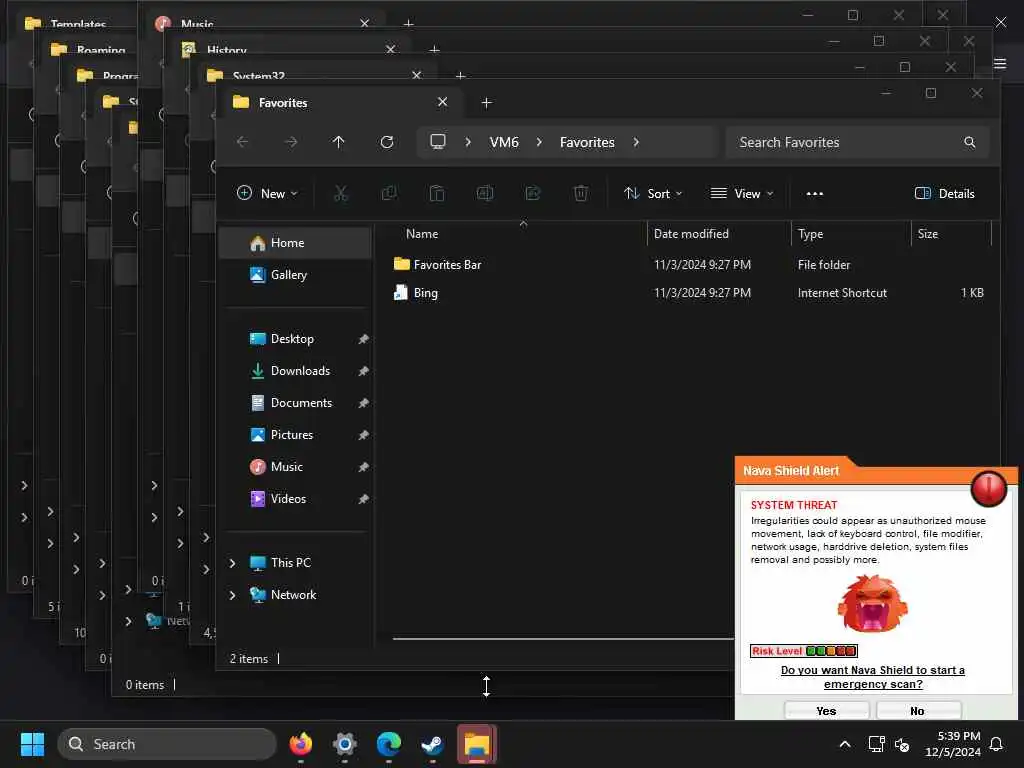Click the pin icon next to Videos
The height and width of the screenshot is (768, 1024).
(363, 499)
